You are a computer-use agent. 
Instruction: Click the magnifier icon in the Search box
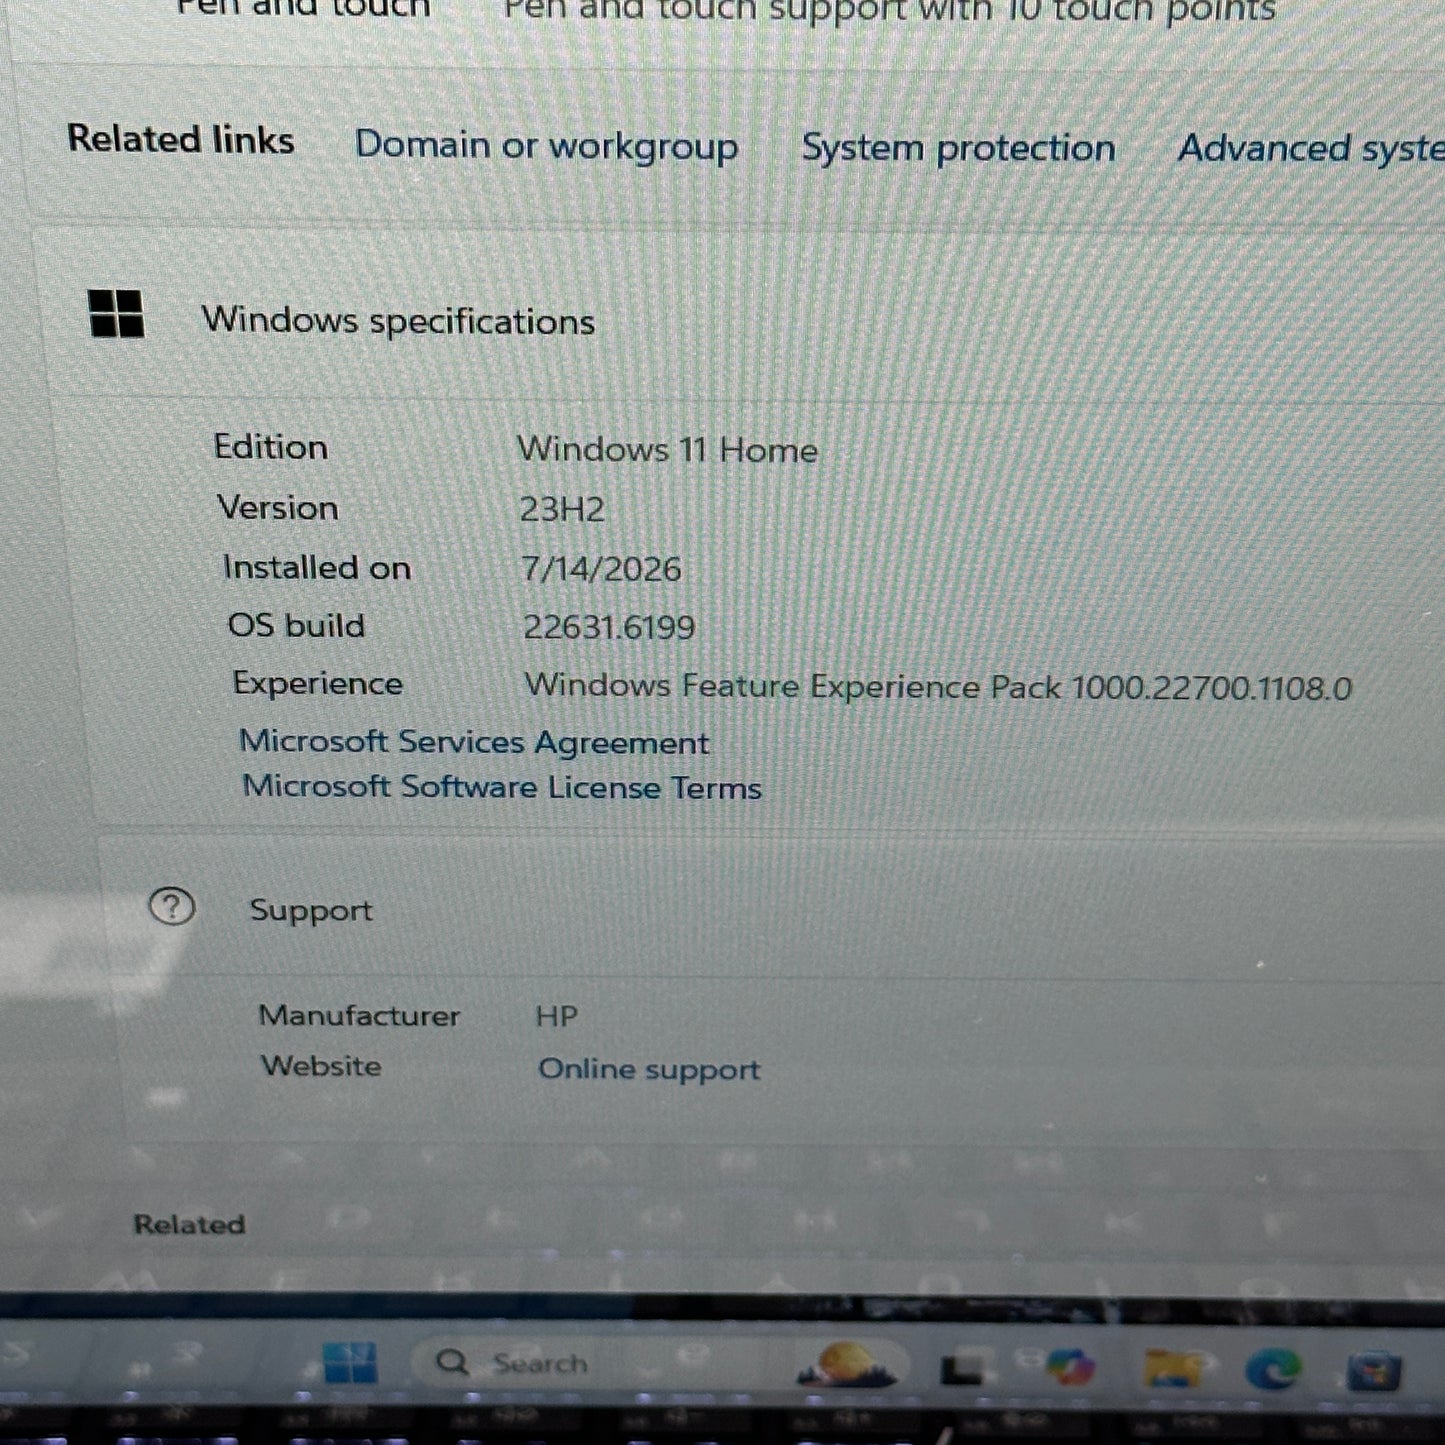452,1362
